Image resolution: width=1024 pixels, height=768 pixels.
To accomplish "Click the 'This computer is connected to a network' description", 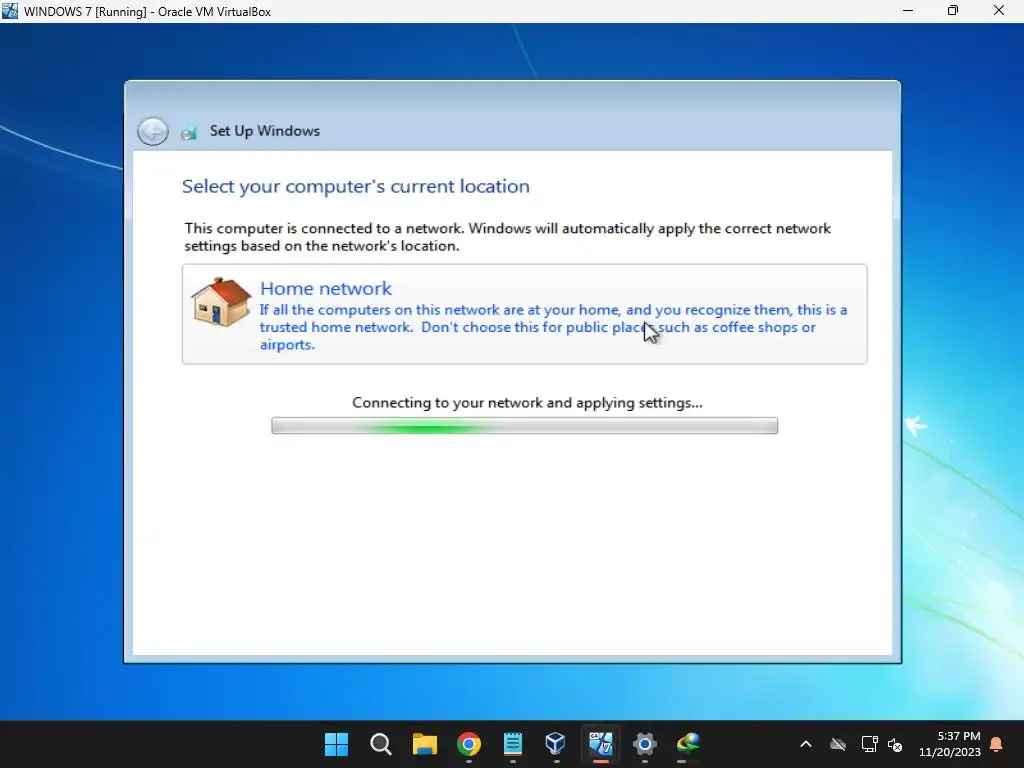I will pyautogui.click(x=507, y=237).
